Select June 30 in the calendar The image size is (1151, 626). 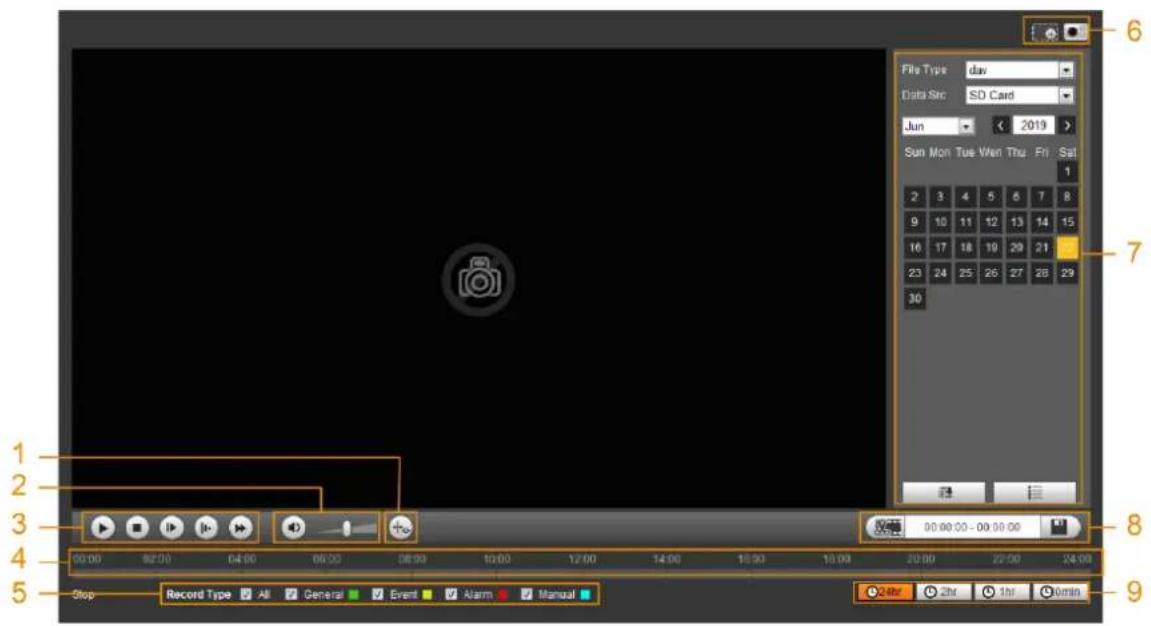(915, 298)
